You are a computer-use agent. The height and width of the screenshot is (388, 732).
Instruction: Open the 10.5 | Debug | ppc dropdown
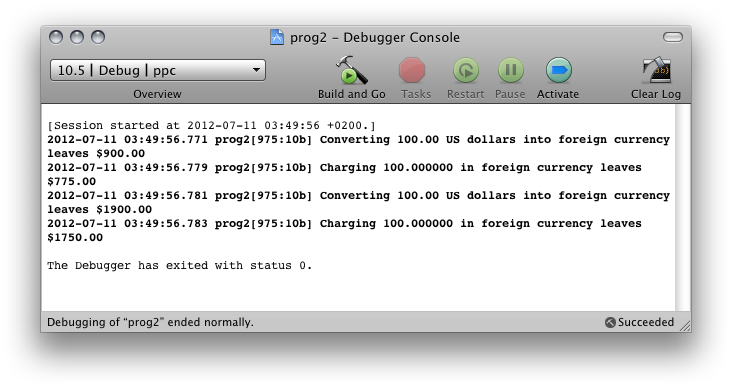pyautogui.click(x=158, y=70)
